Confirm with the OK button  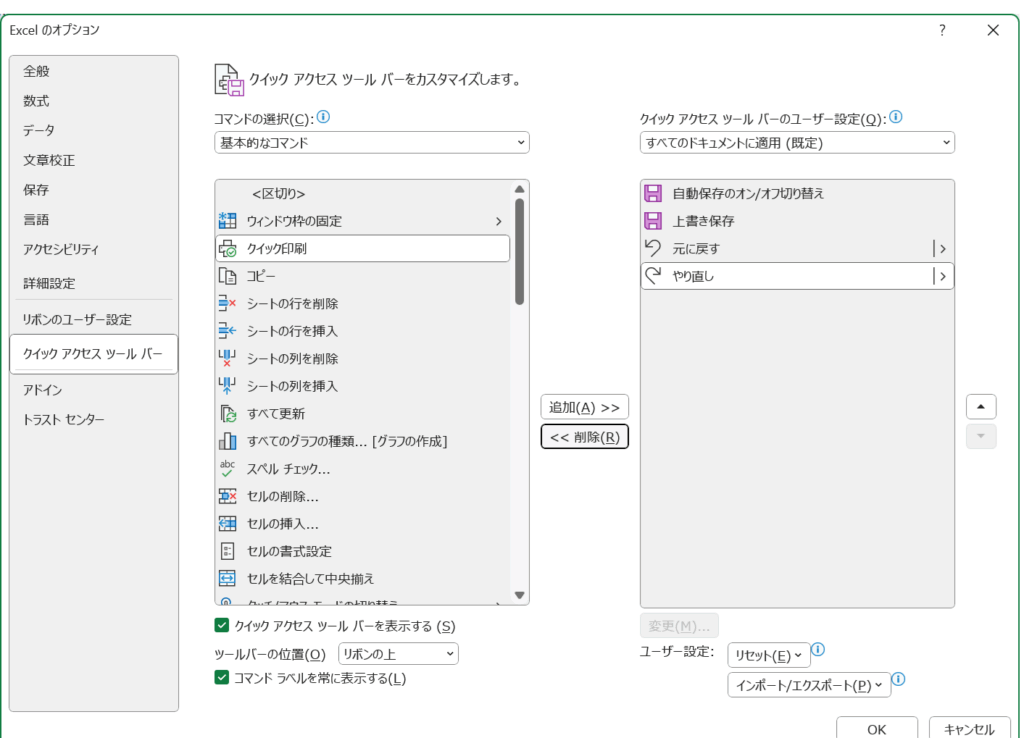tap(877, 729)
